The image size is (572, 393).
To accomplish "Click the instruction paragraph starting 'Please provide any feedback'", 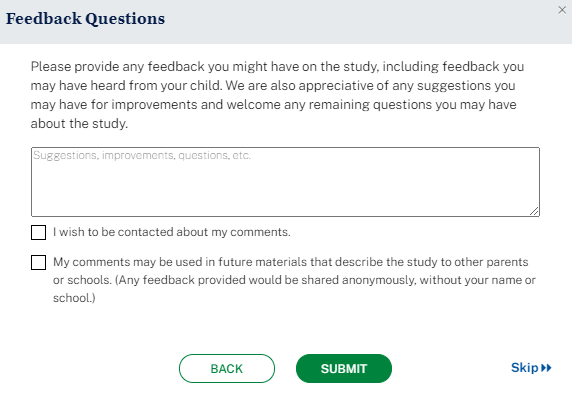I will [277, 95].
